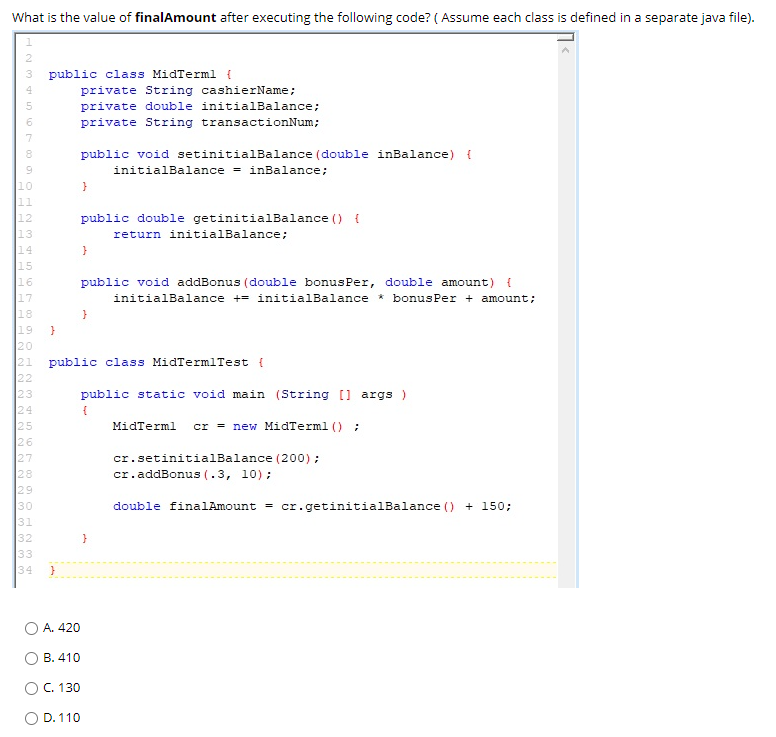Click line number 21 in the gutter
This screenshot has height=737, width=776.
coord(25,362)
